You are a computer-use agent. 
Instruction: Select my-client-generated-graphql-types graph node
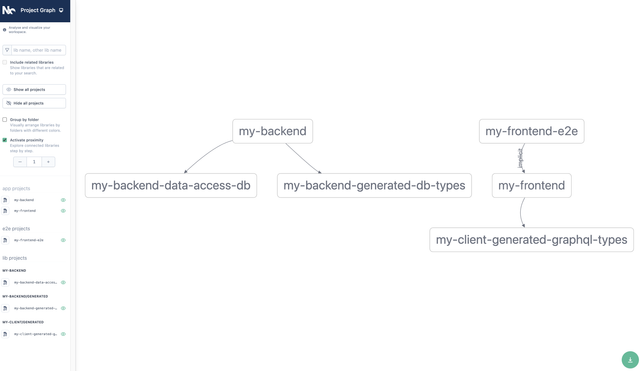[531, 240]
